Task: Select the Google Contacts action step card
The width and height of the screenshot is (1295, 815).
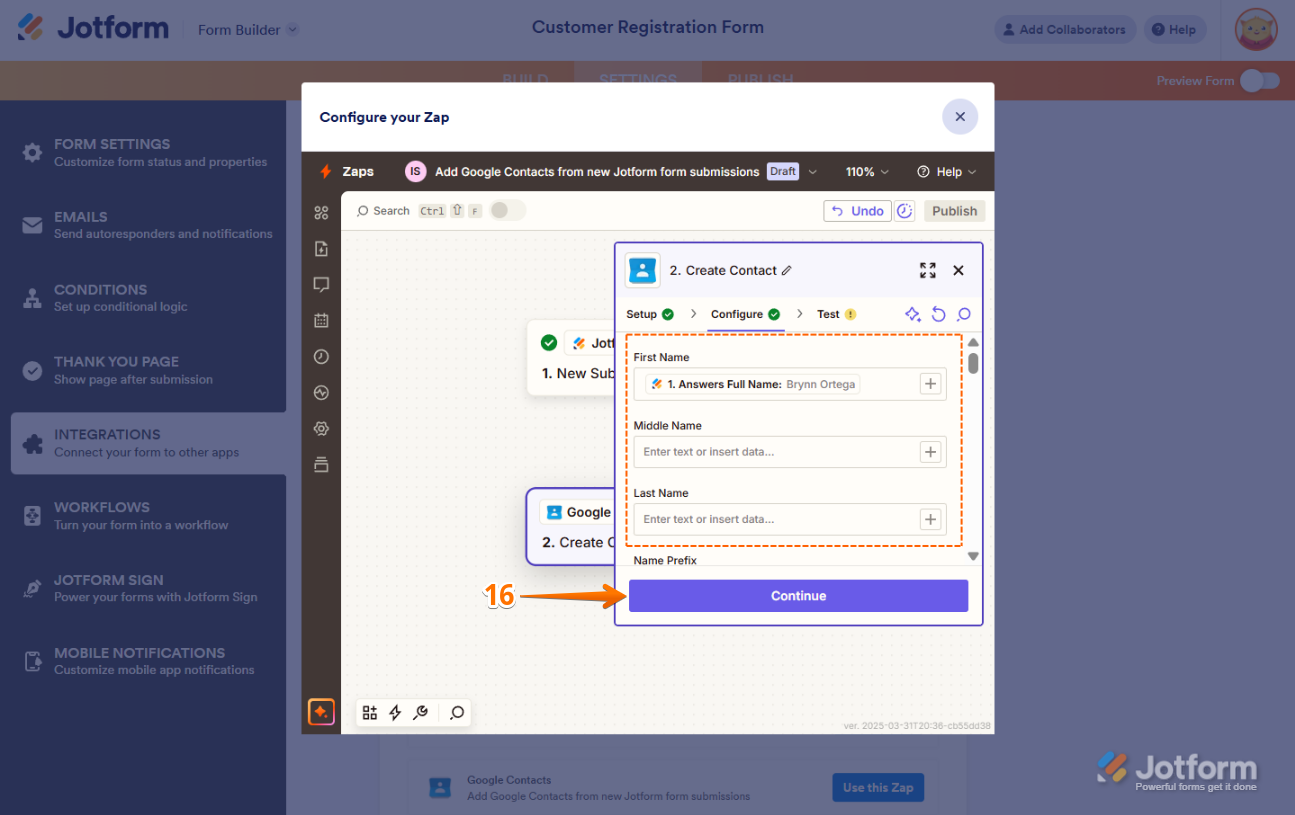Action: [571, 527]
